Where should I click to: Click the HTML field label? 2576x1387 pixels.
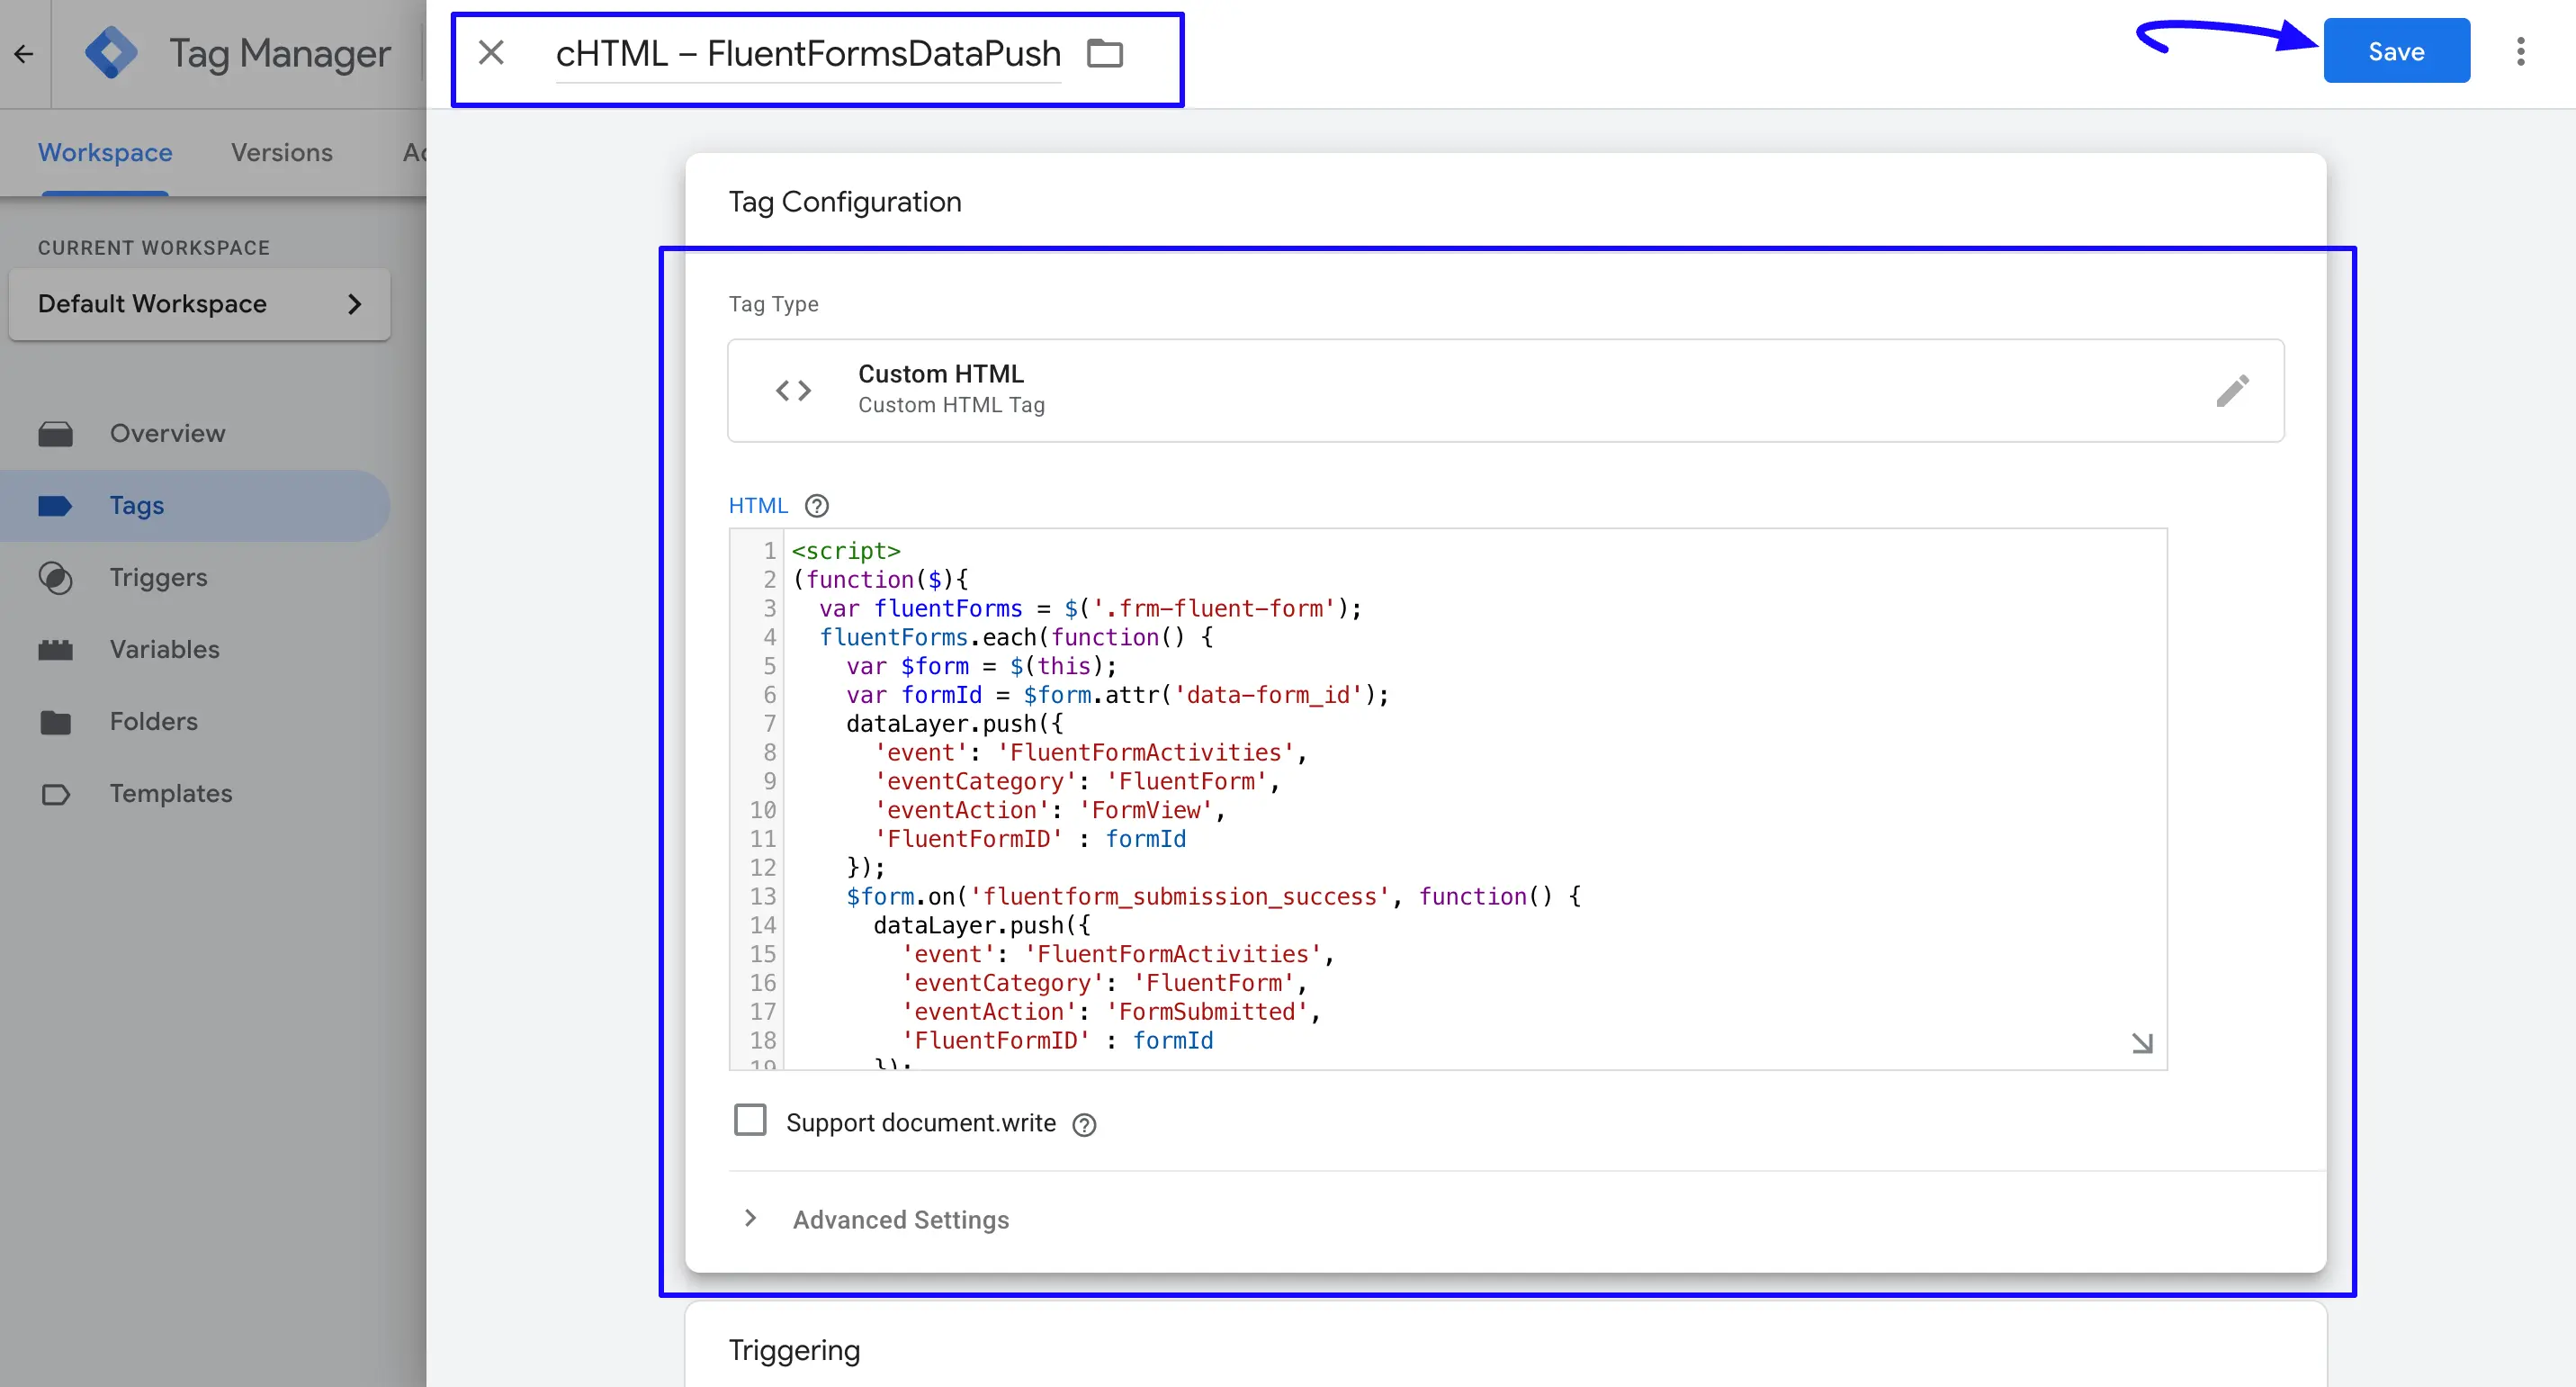(x=758, y=506)
